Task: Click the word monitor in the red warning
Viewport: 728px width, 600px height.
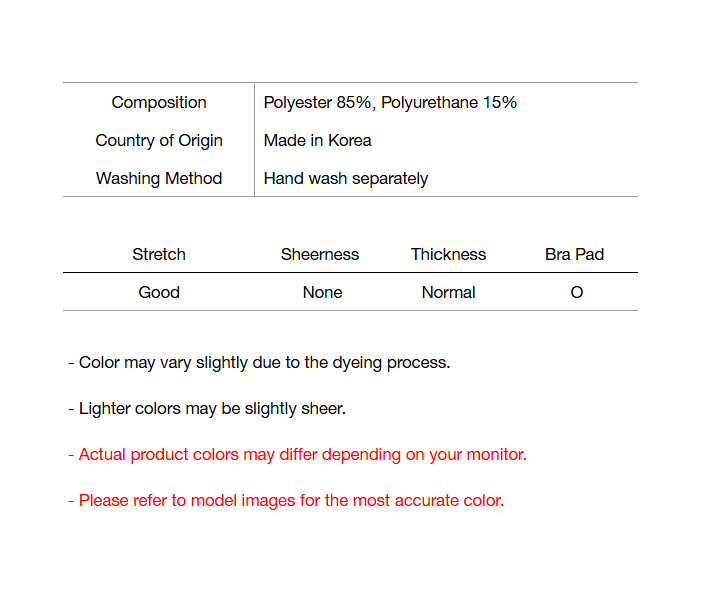Action: click(495, 454)
